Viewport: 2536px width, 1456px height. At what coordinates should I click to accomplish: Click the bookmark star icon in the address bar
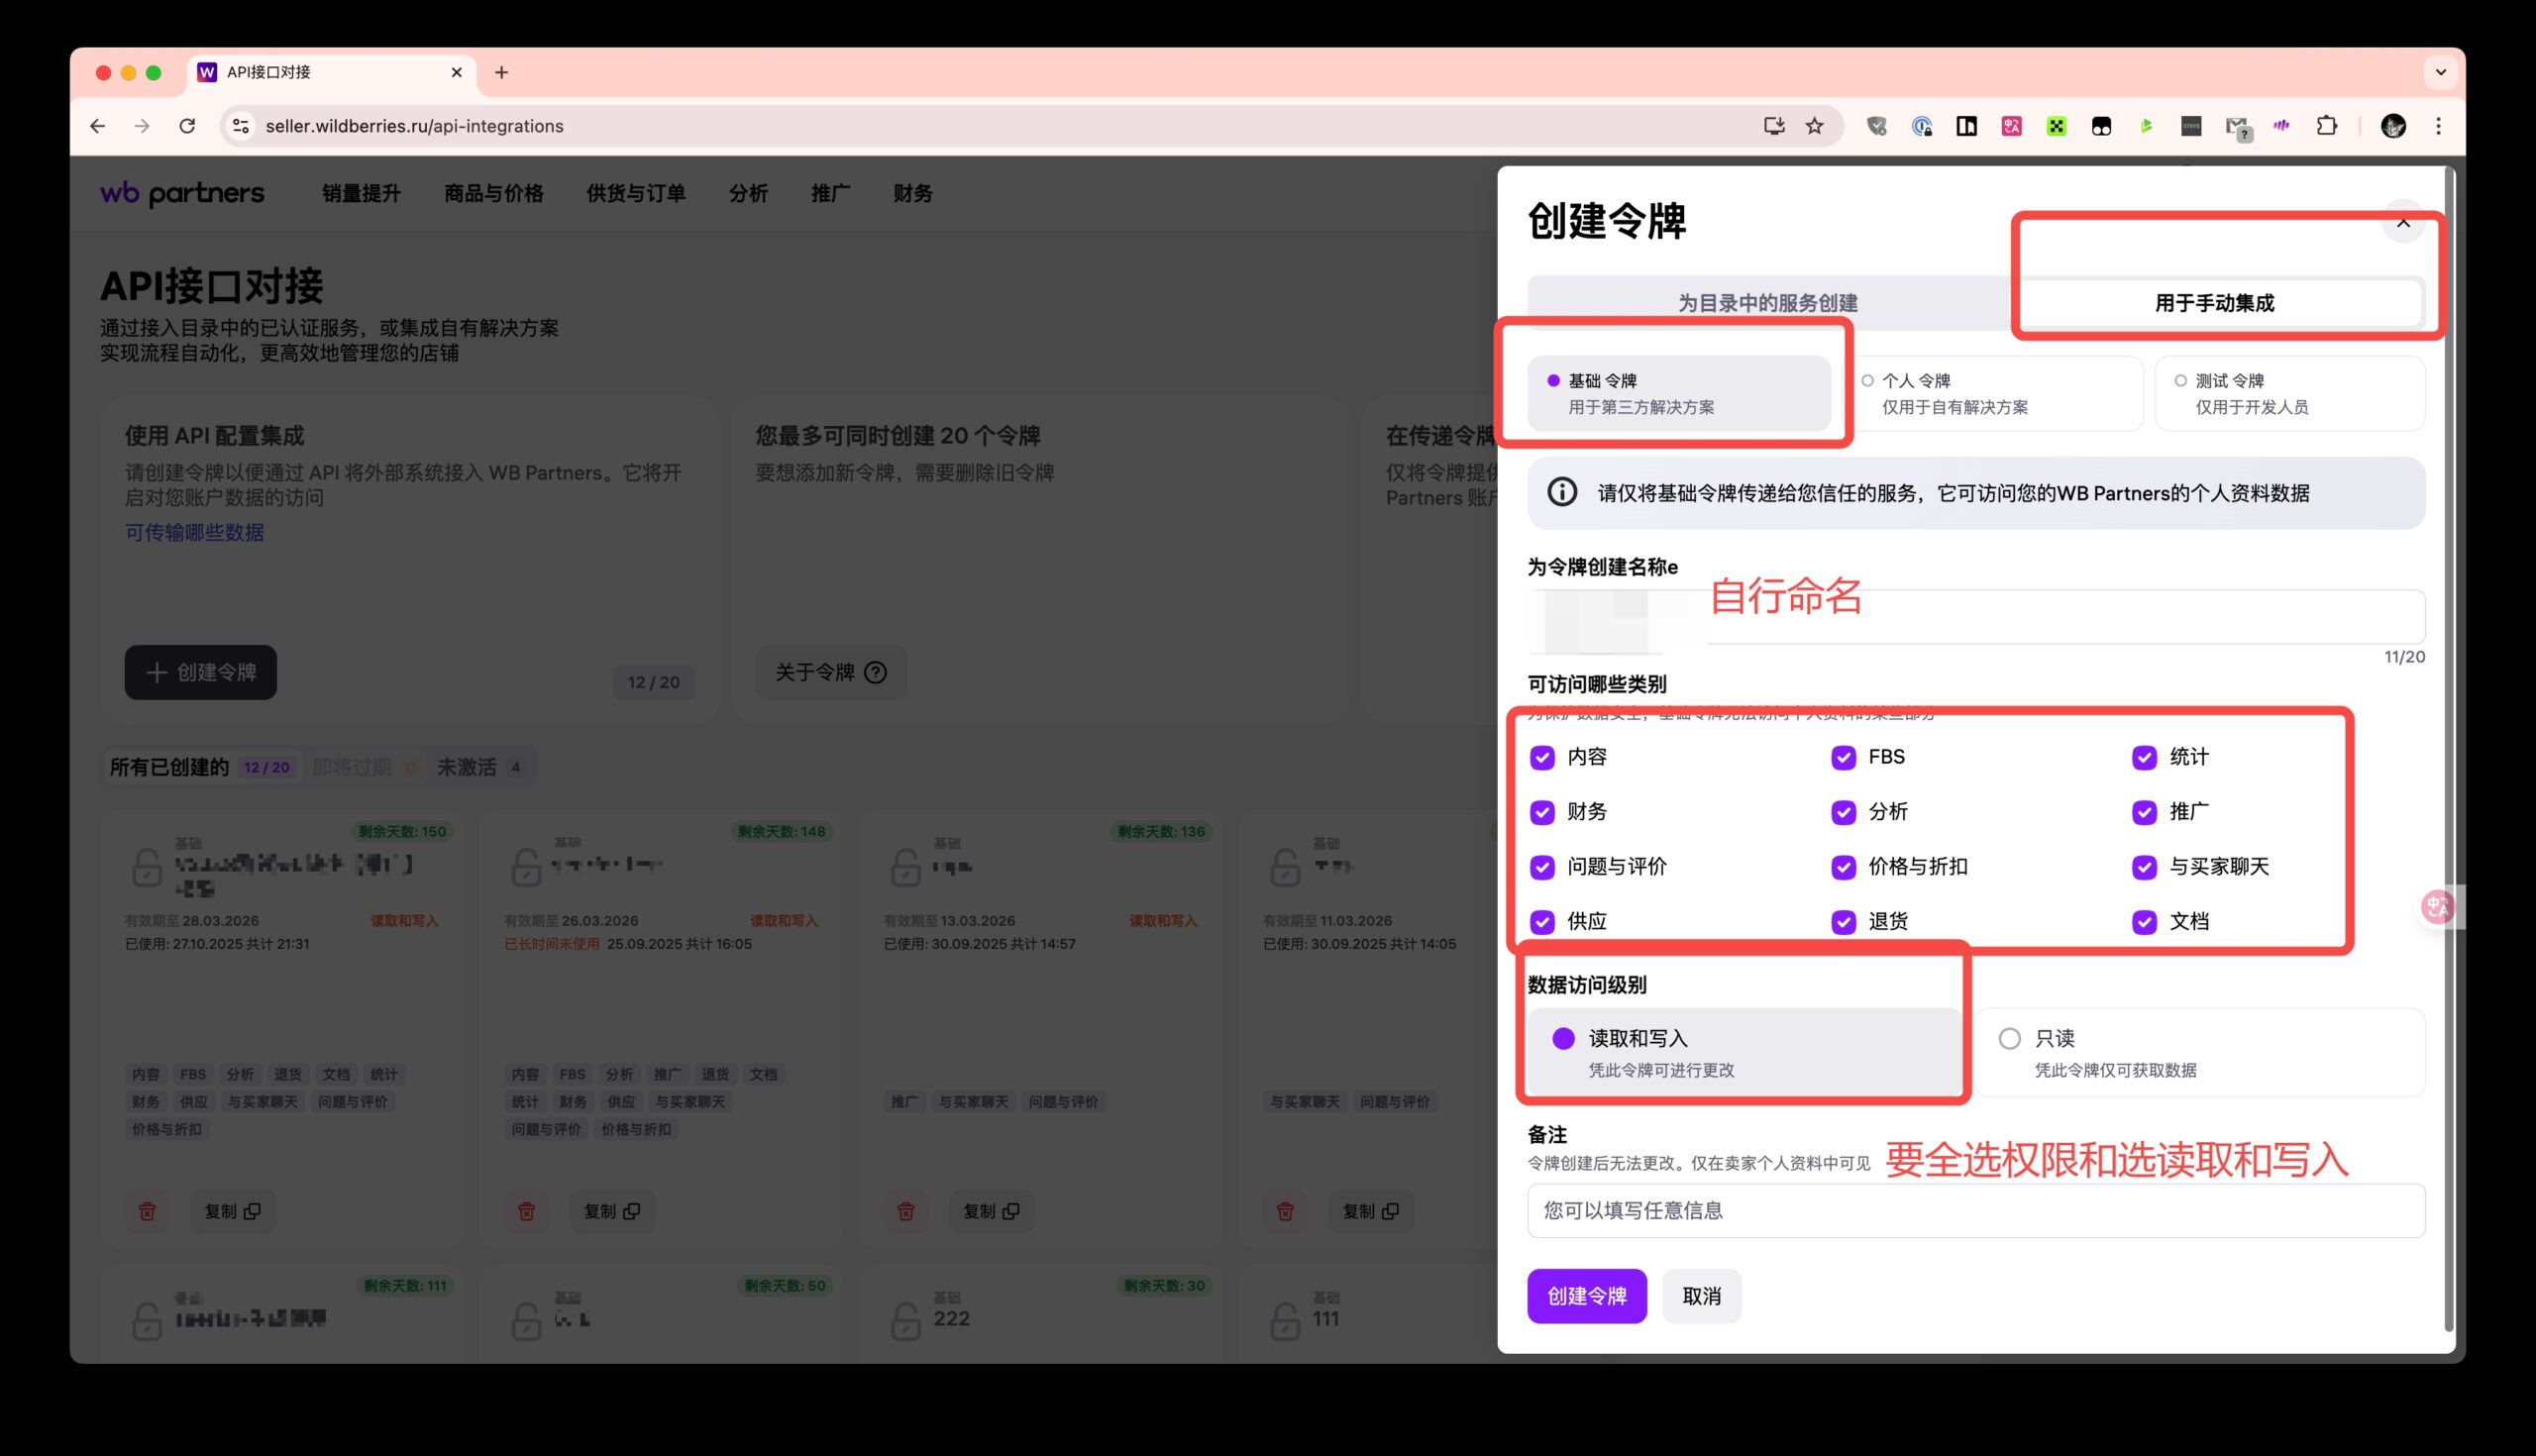1814,126
